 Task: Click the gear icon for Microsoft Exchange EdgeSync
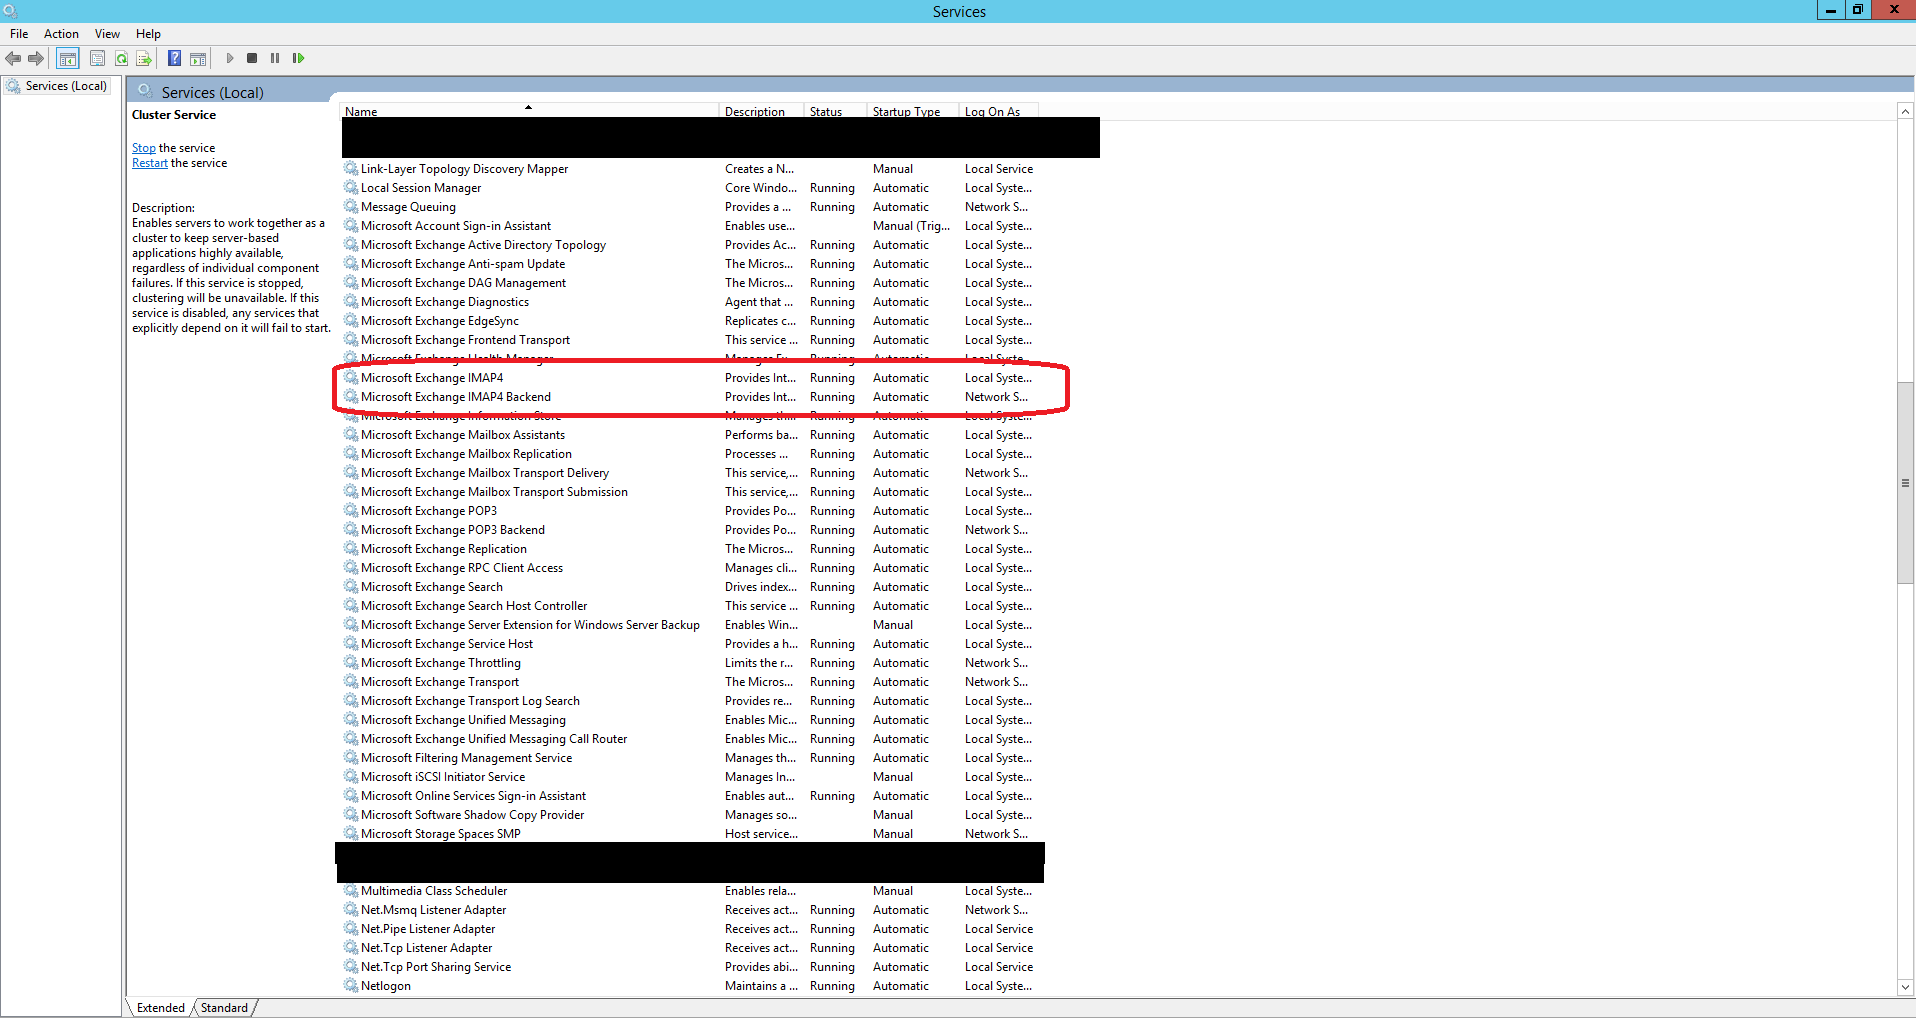(351, 320)
